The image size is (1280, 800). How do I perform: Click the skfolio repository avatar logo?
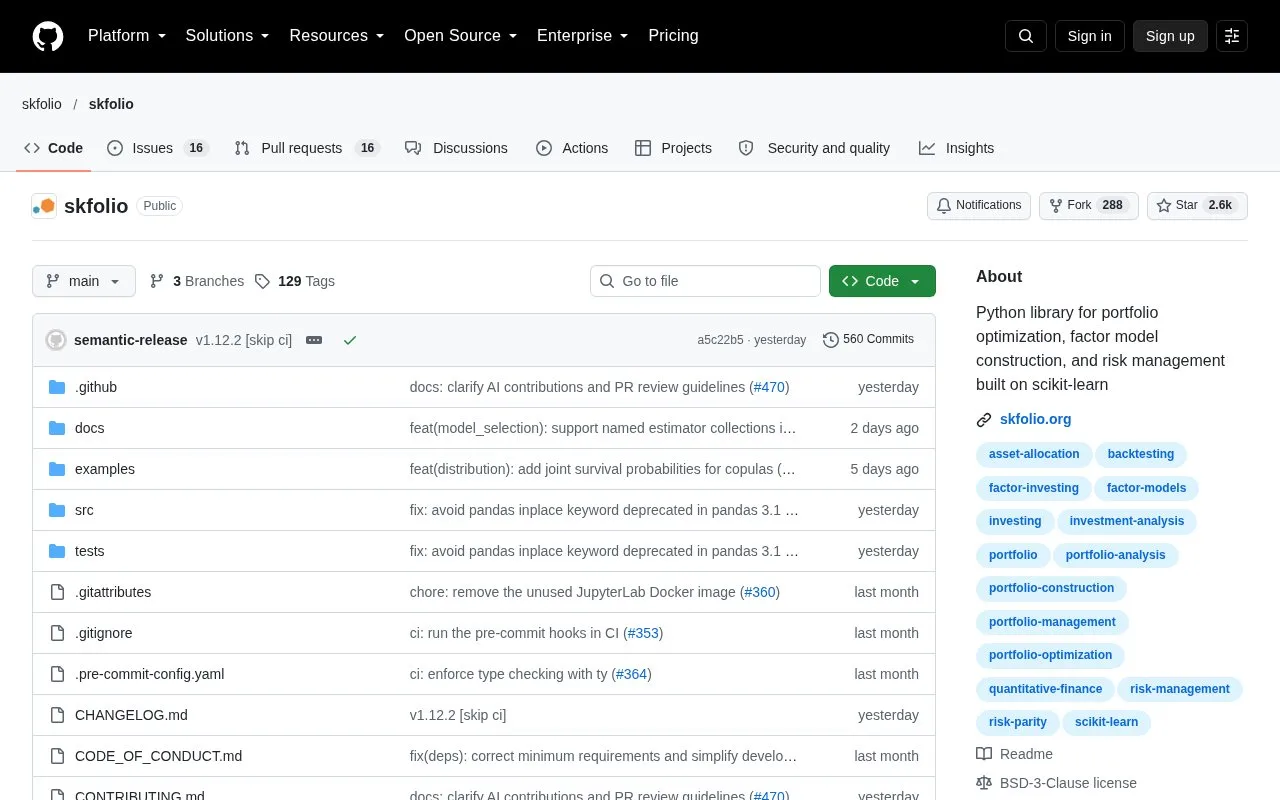click(44, 206)
